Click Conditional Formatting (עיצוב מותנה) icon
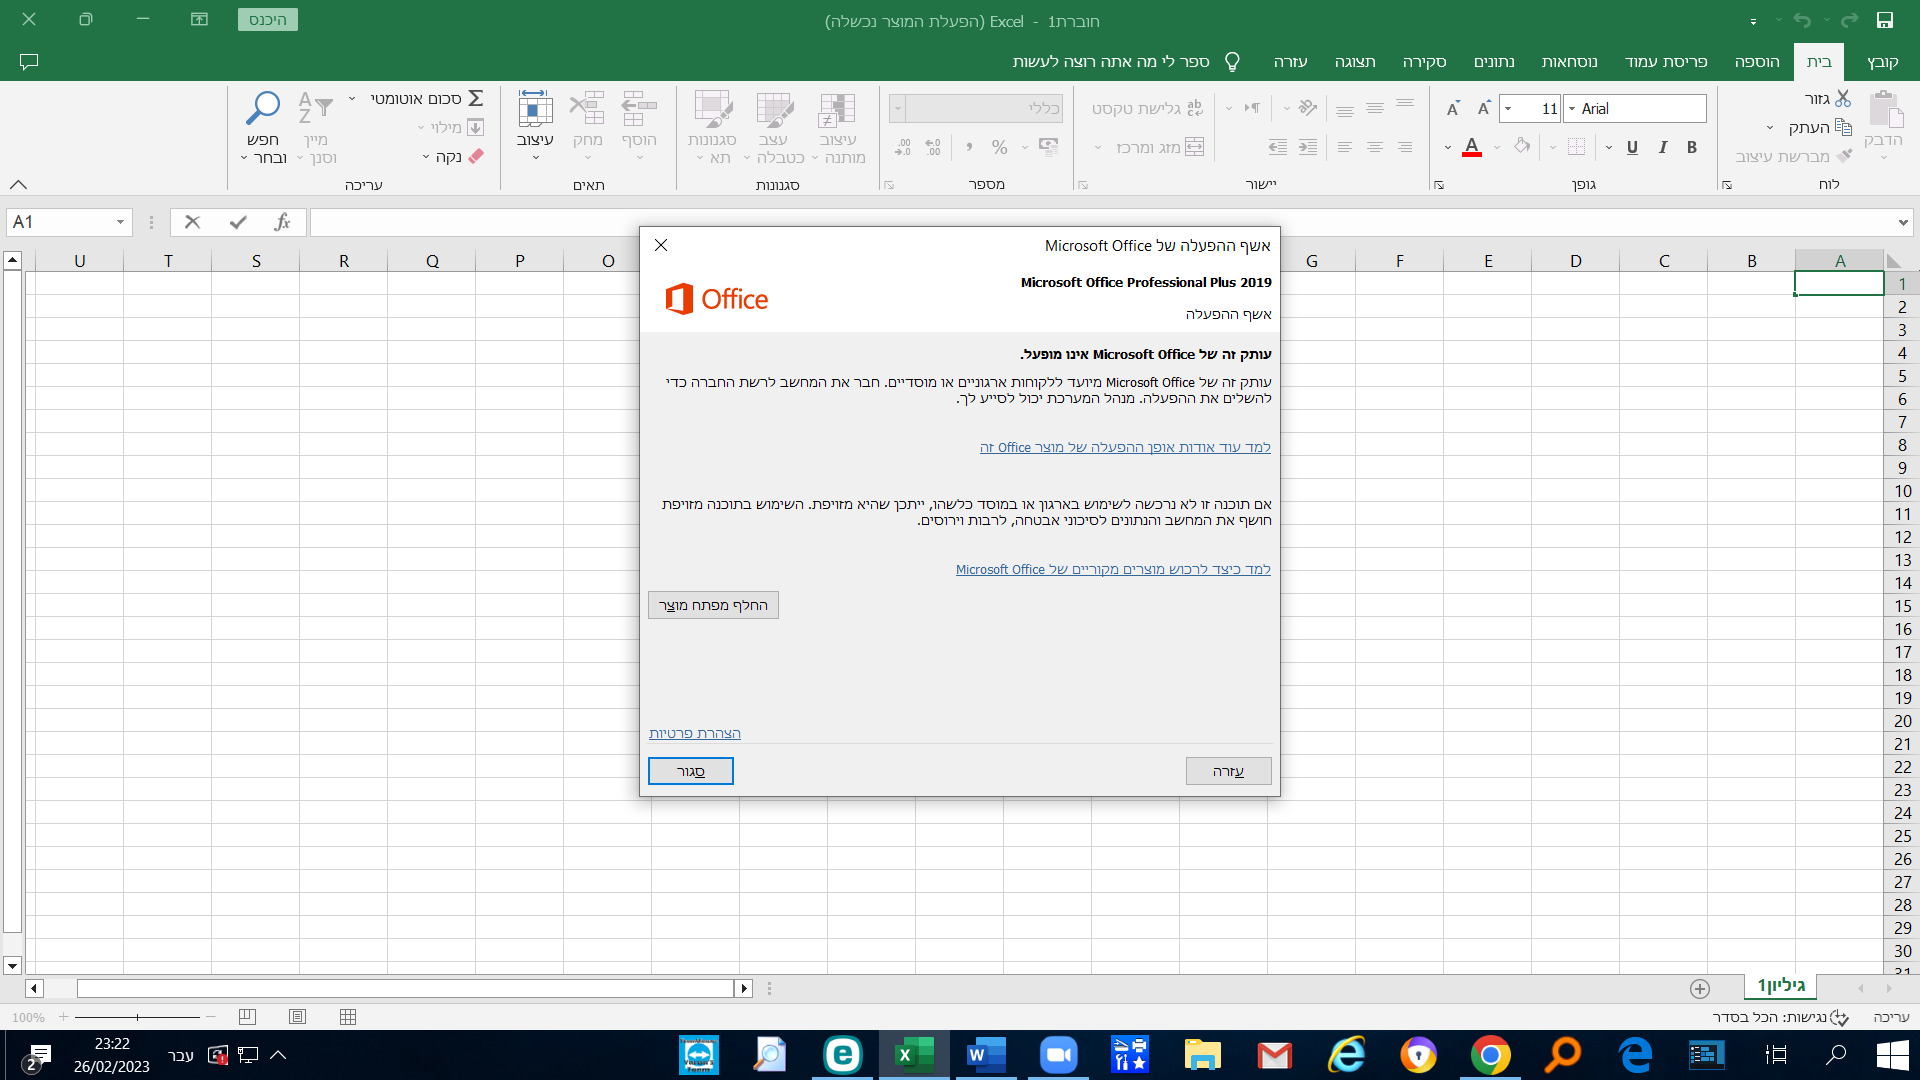 coord(837,110)
